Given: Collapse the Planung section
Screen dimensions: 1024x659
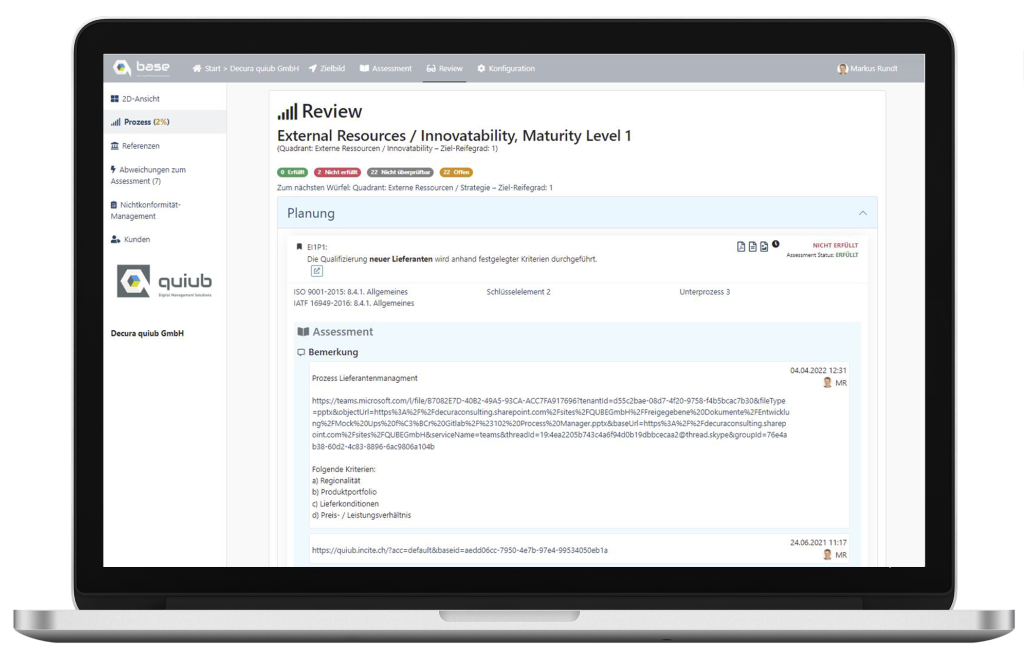Looking at the screenshot, I should (x=863, y=212).
